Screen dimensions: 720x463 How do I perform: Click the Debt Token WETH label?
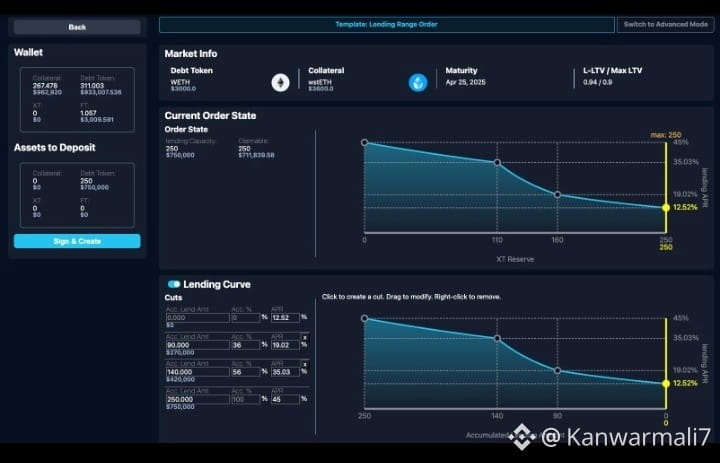pos(180,82)
